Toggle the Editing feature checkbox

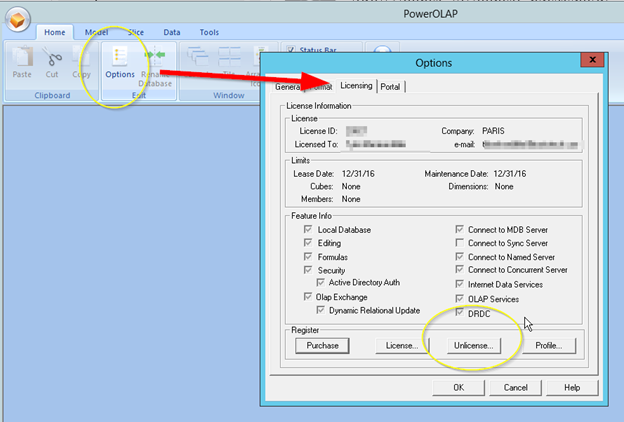click(x=308, y=242)
